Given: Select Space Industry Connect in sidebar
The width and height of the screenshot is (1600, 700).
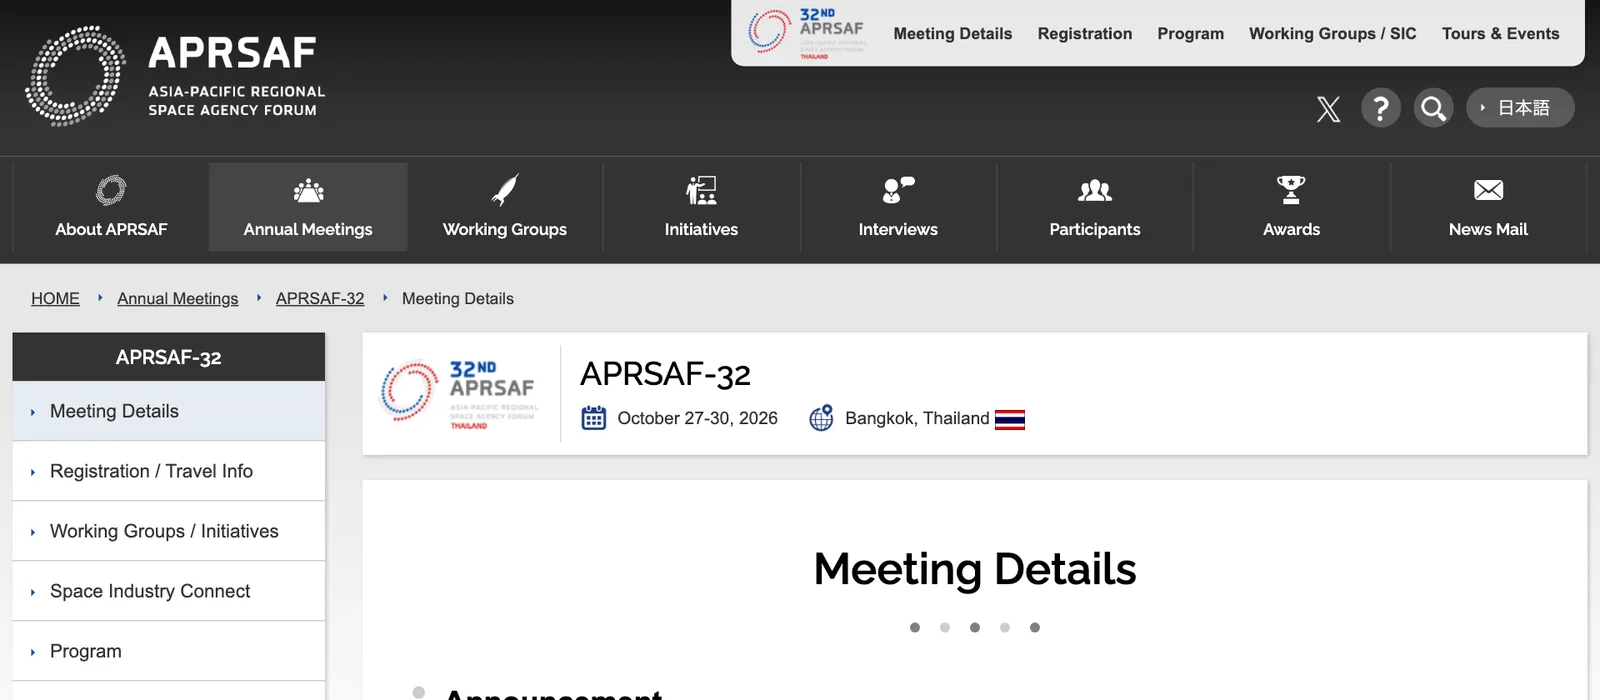Looking at the screenshot, I should point(169,591).
